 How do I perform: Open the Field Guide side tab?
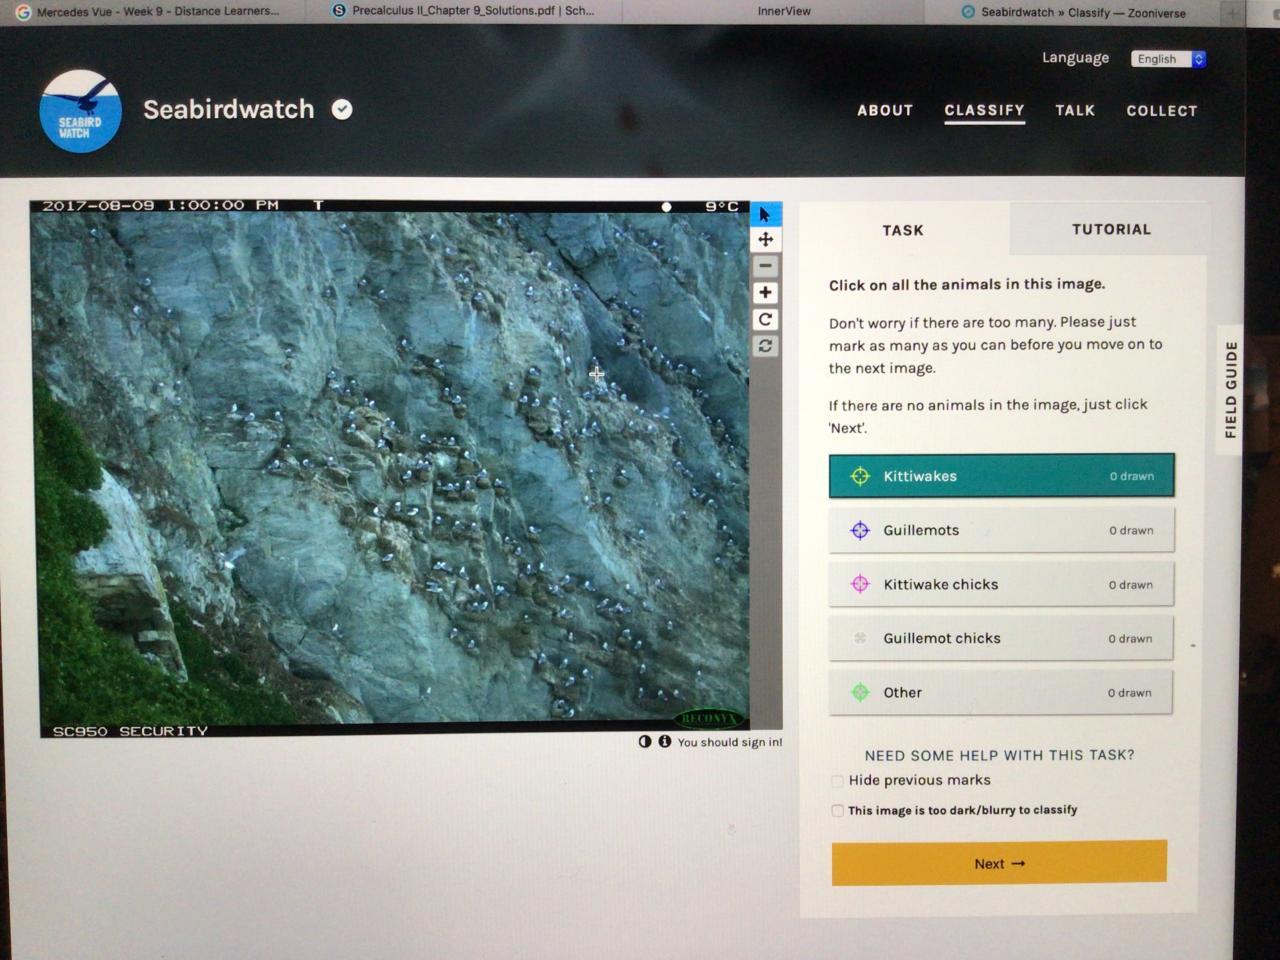coord(1230,390)
